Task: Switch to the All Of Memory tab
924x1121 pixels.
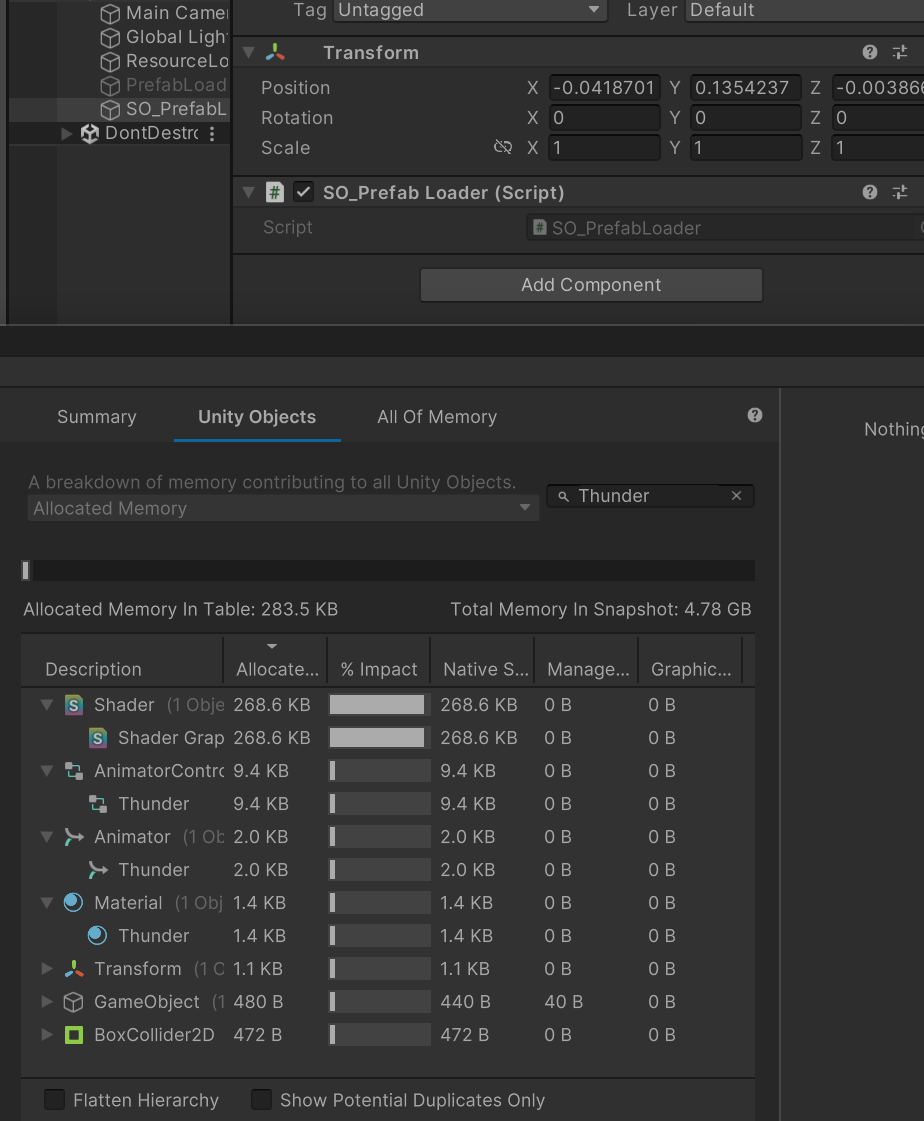Action: 437,417
